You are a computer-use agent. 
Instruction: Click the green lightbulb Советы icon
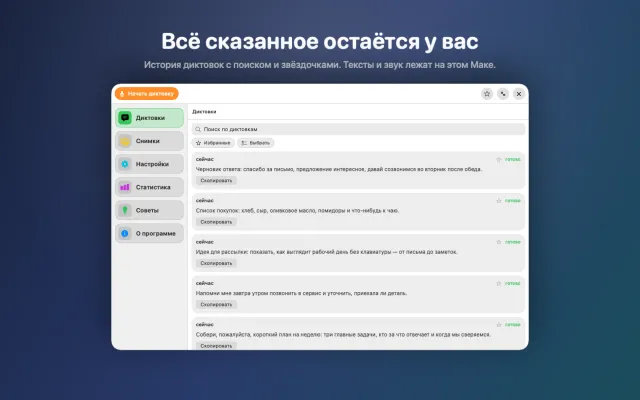125,210
